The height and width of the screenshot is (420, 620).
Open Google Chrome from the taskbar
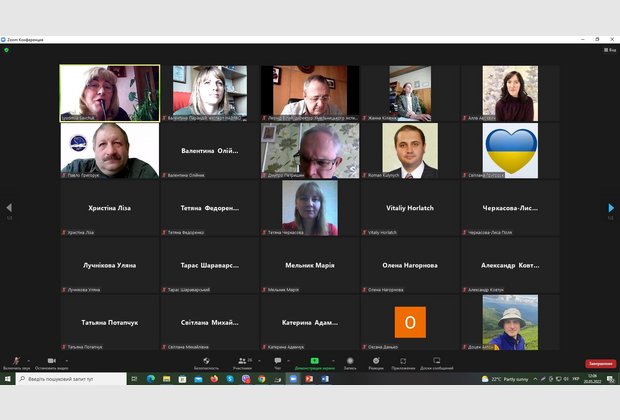[261, 379]
